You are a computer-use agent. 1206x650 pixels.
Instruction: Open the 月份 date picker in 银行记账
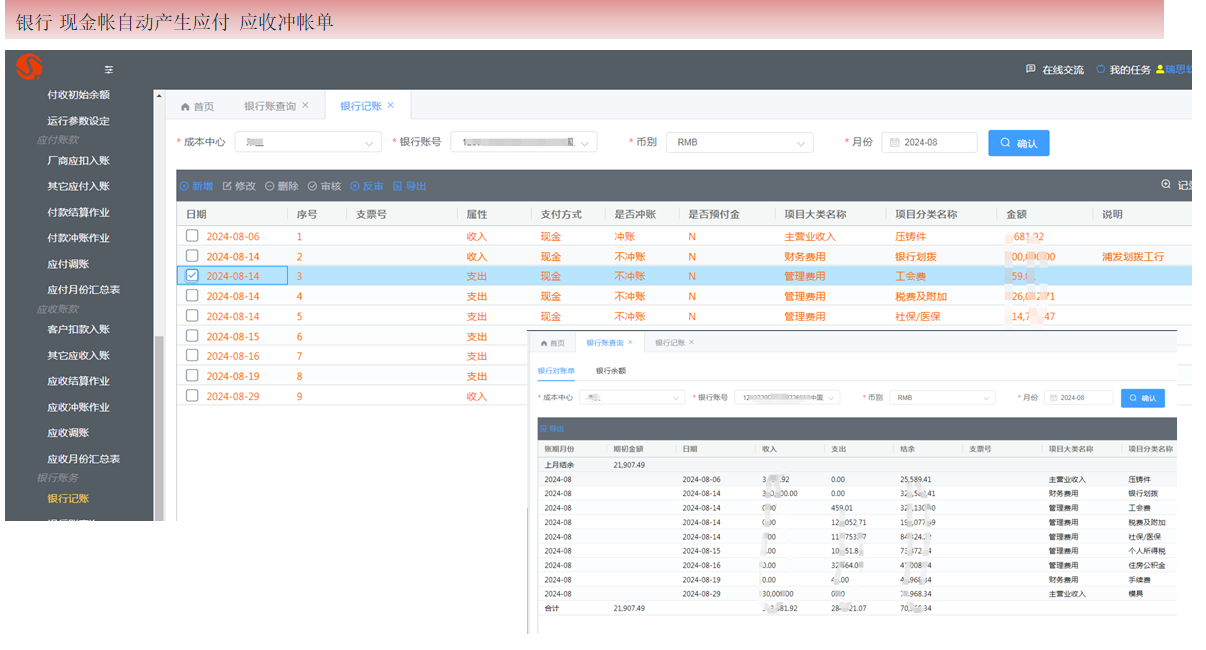click(x=929, y=143)
